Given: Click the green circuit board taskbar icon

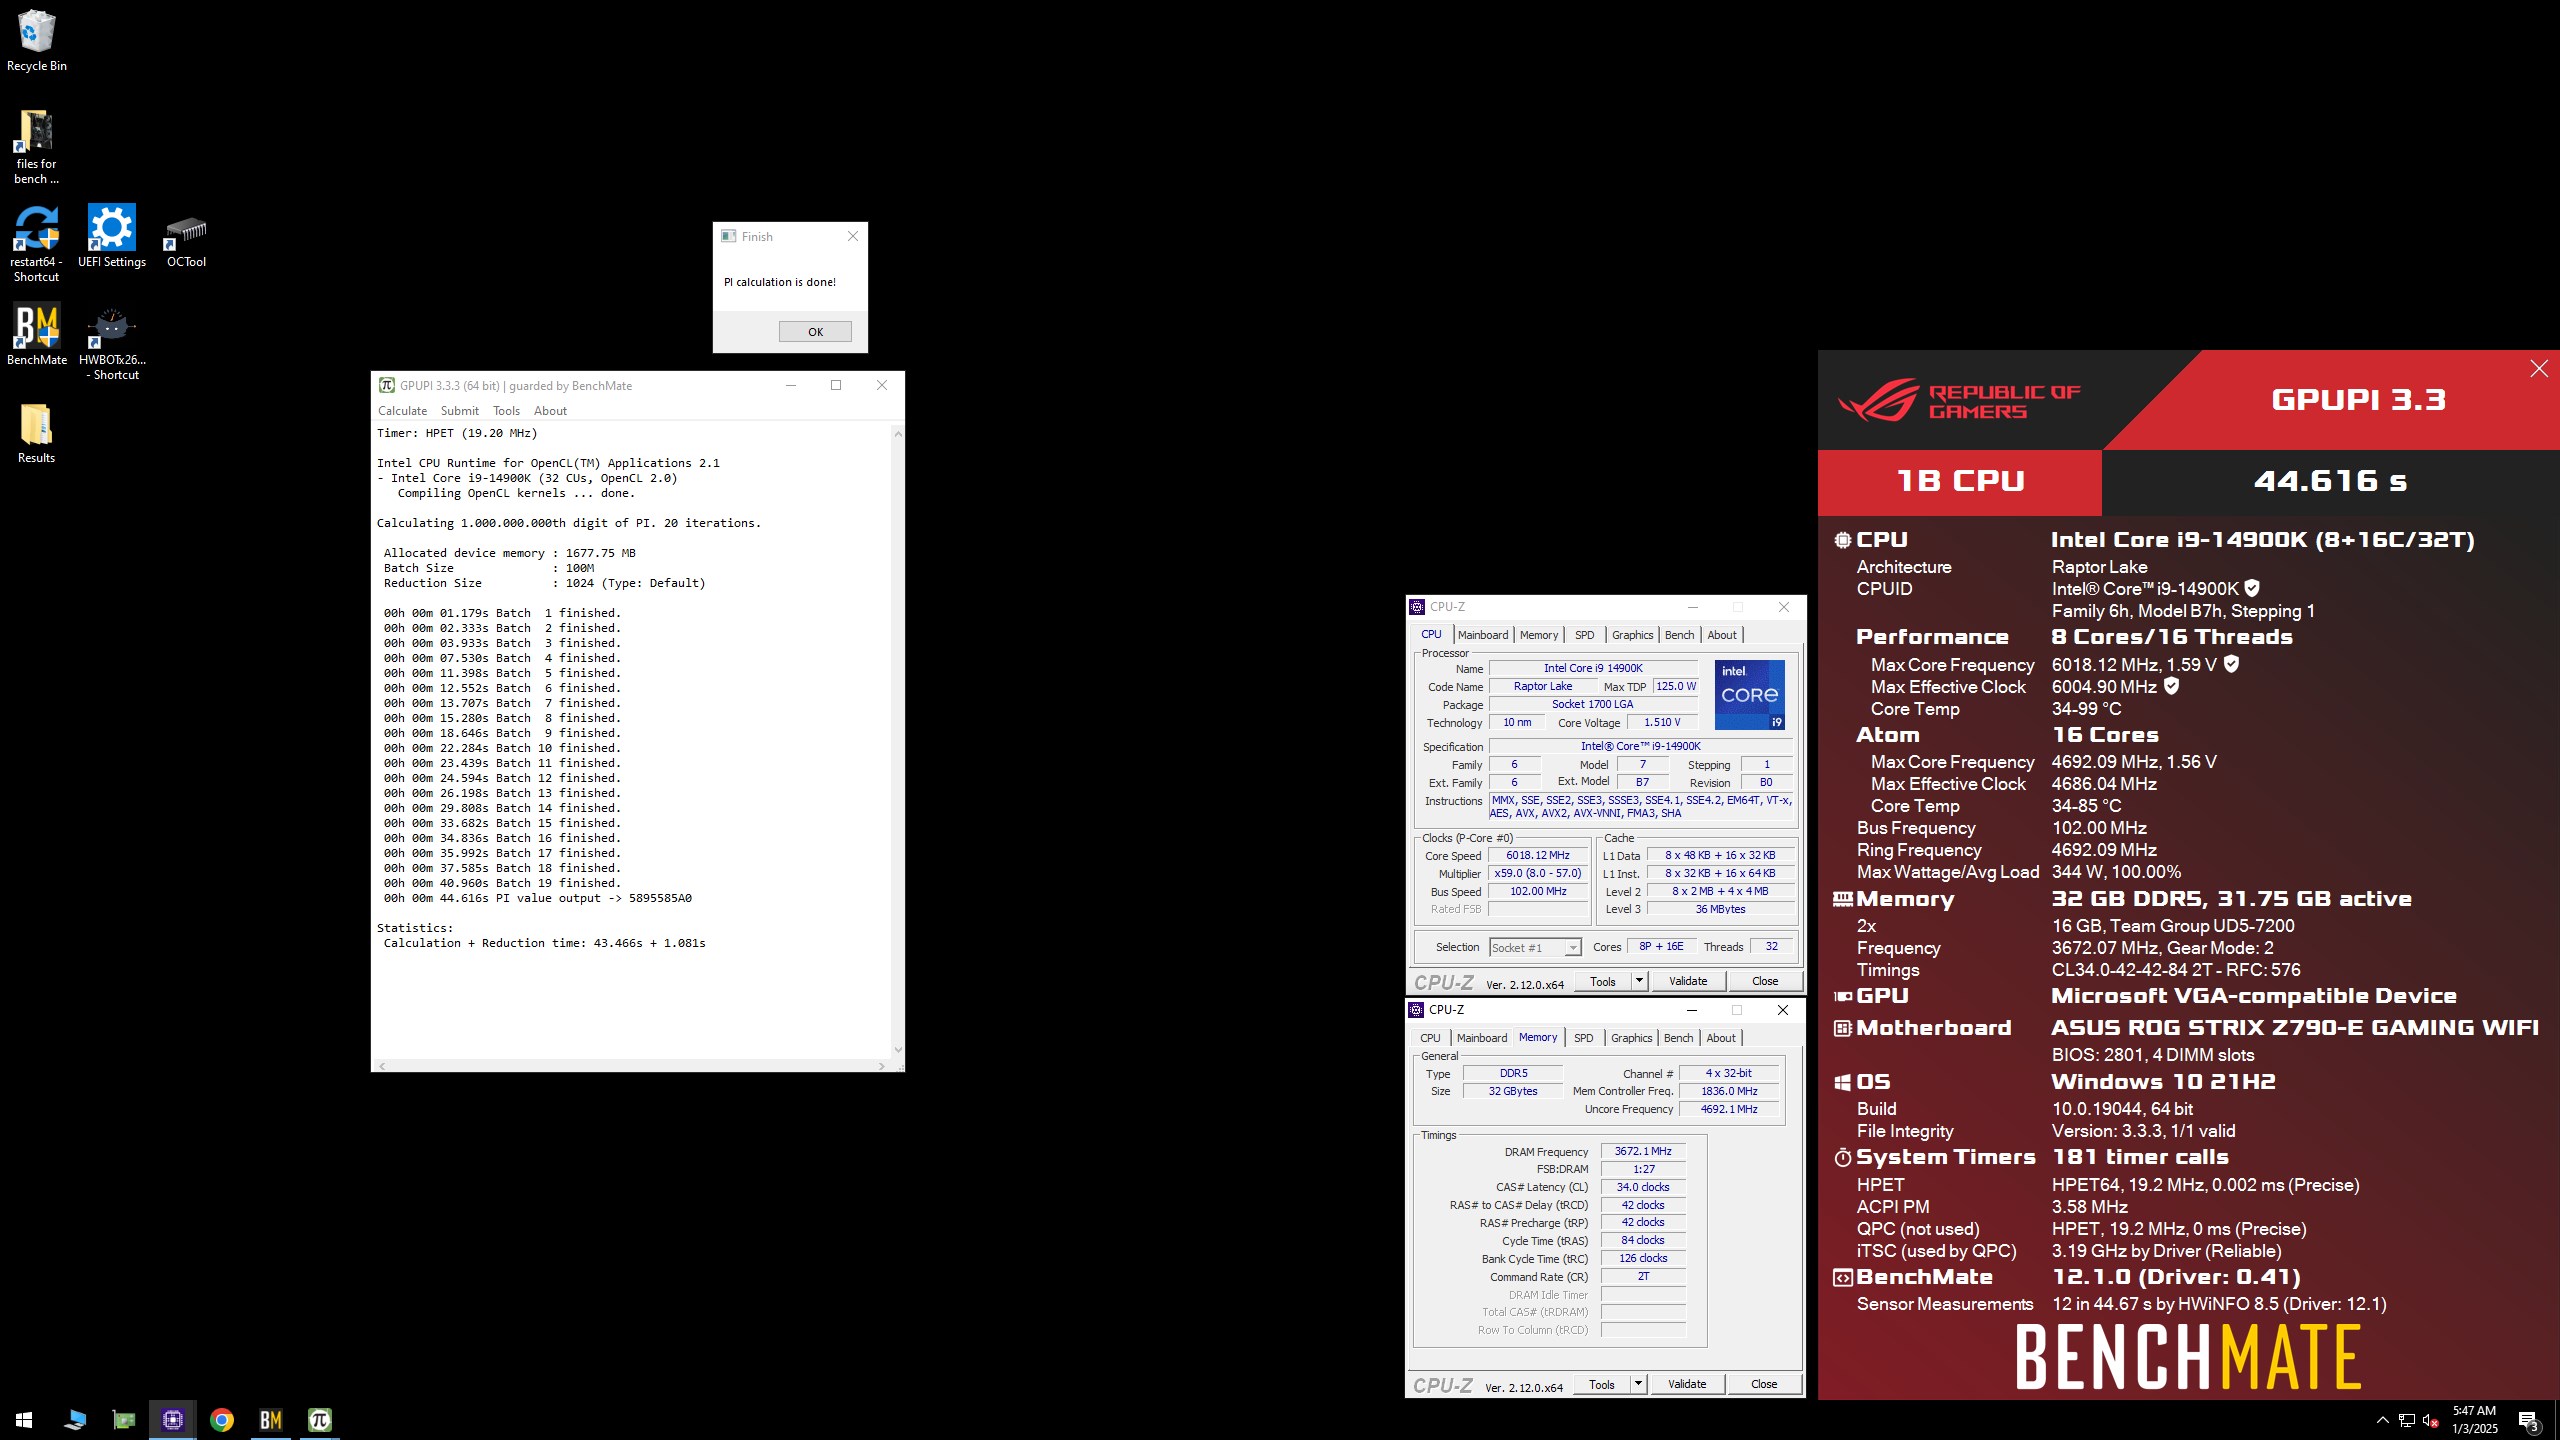Looking at the screenshot, I should (x=123, y=1420).
